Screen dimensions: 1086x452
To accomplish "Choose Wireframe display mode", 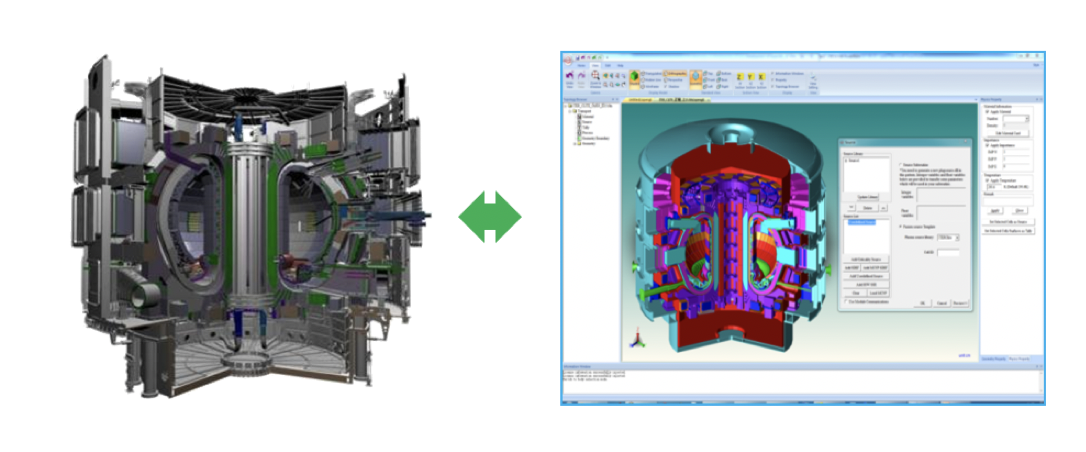I will [650, 87].
